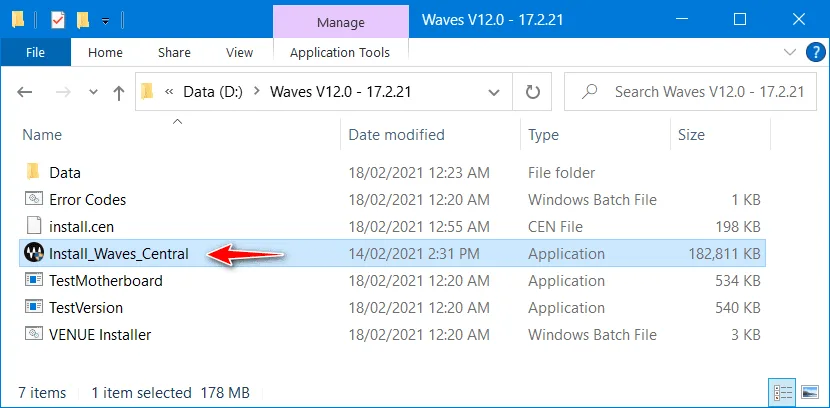Open recent locations dropdown arrow
The image size is (830, 408).
94,93
